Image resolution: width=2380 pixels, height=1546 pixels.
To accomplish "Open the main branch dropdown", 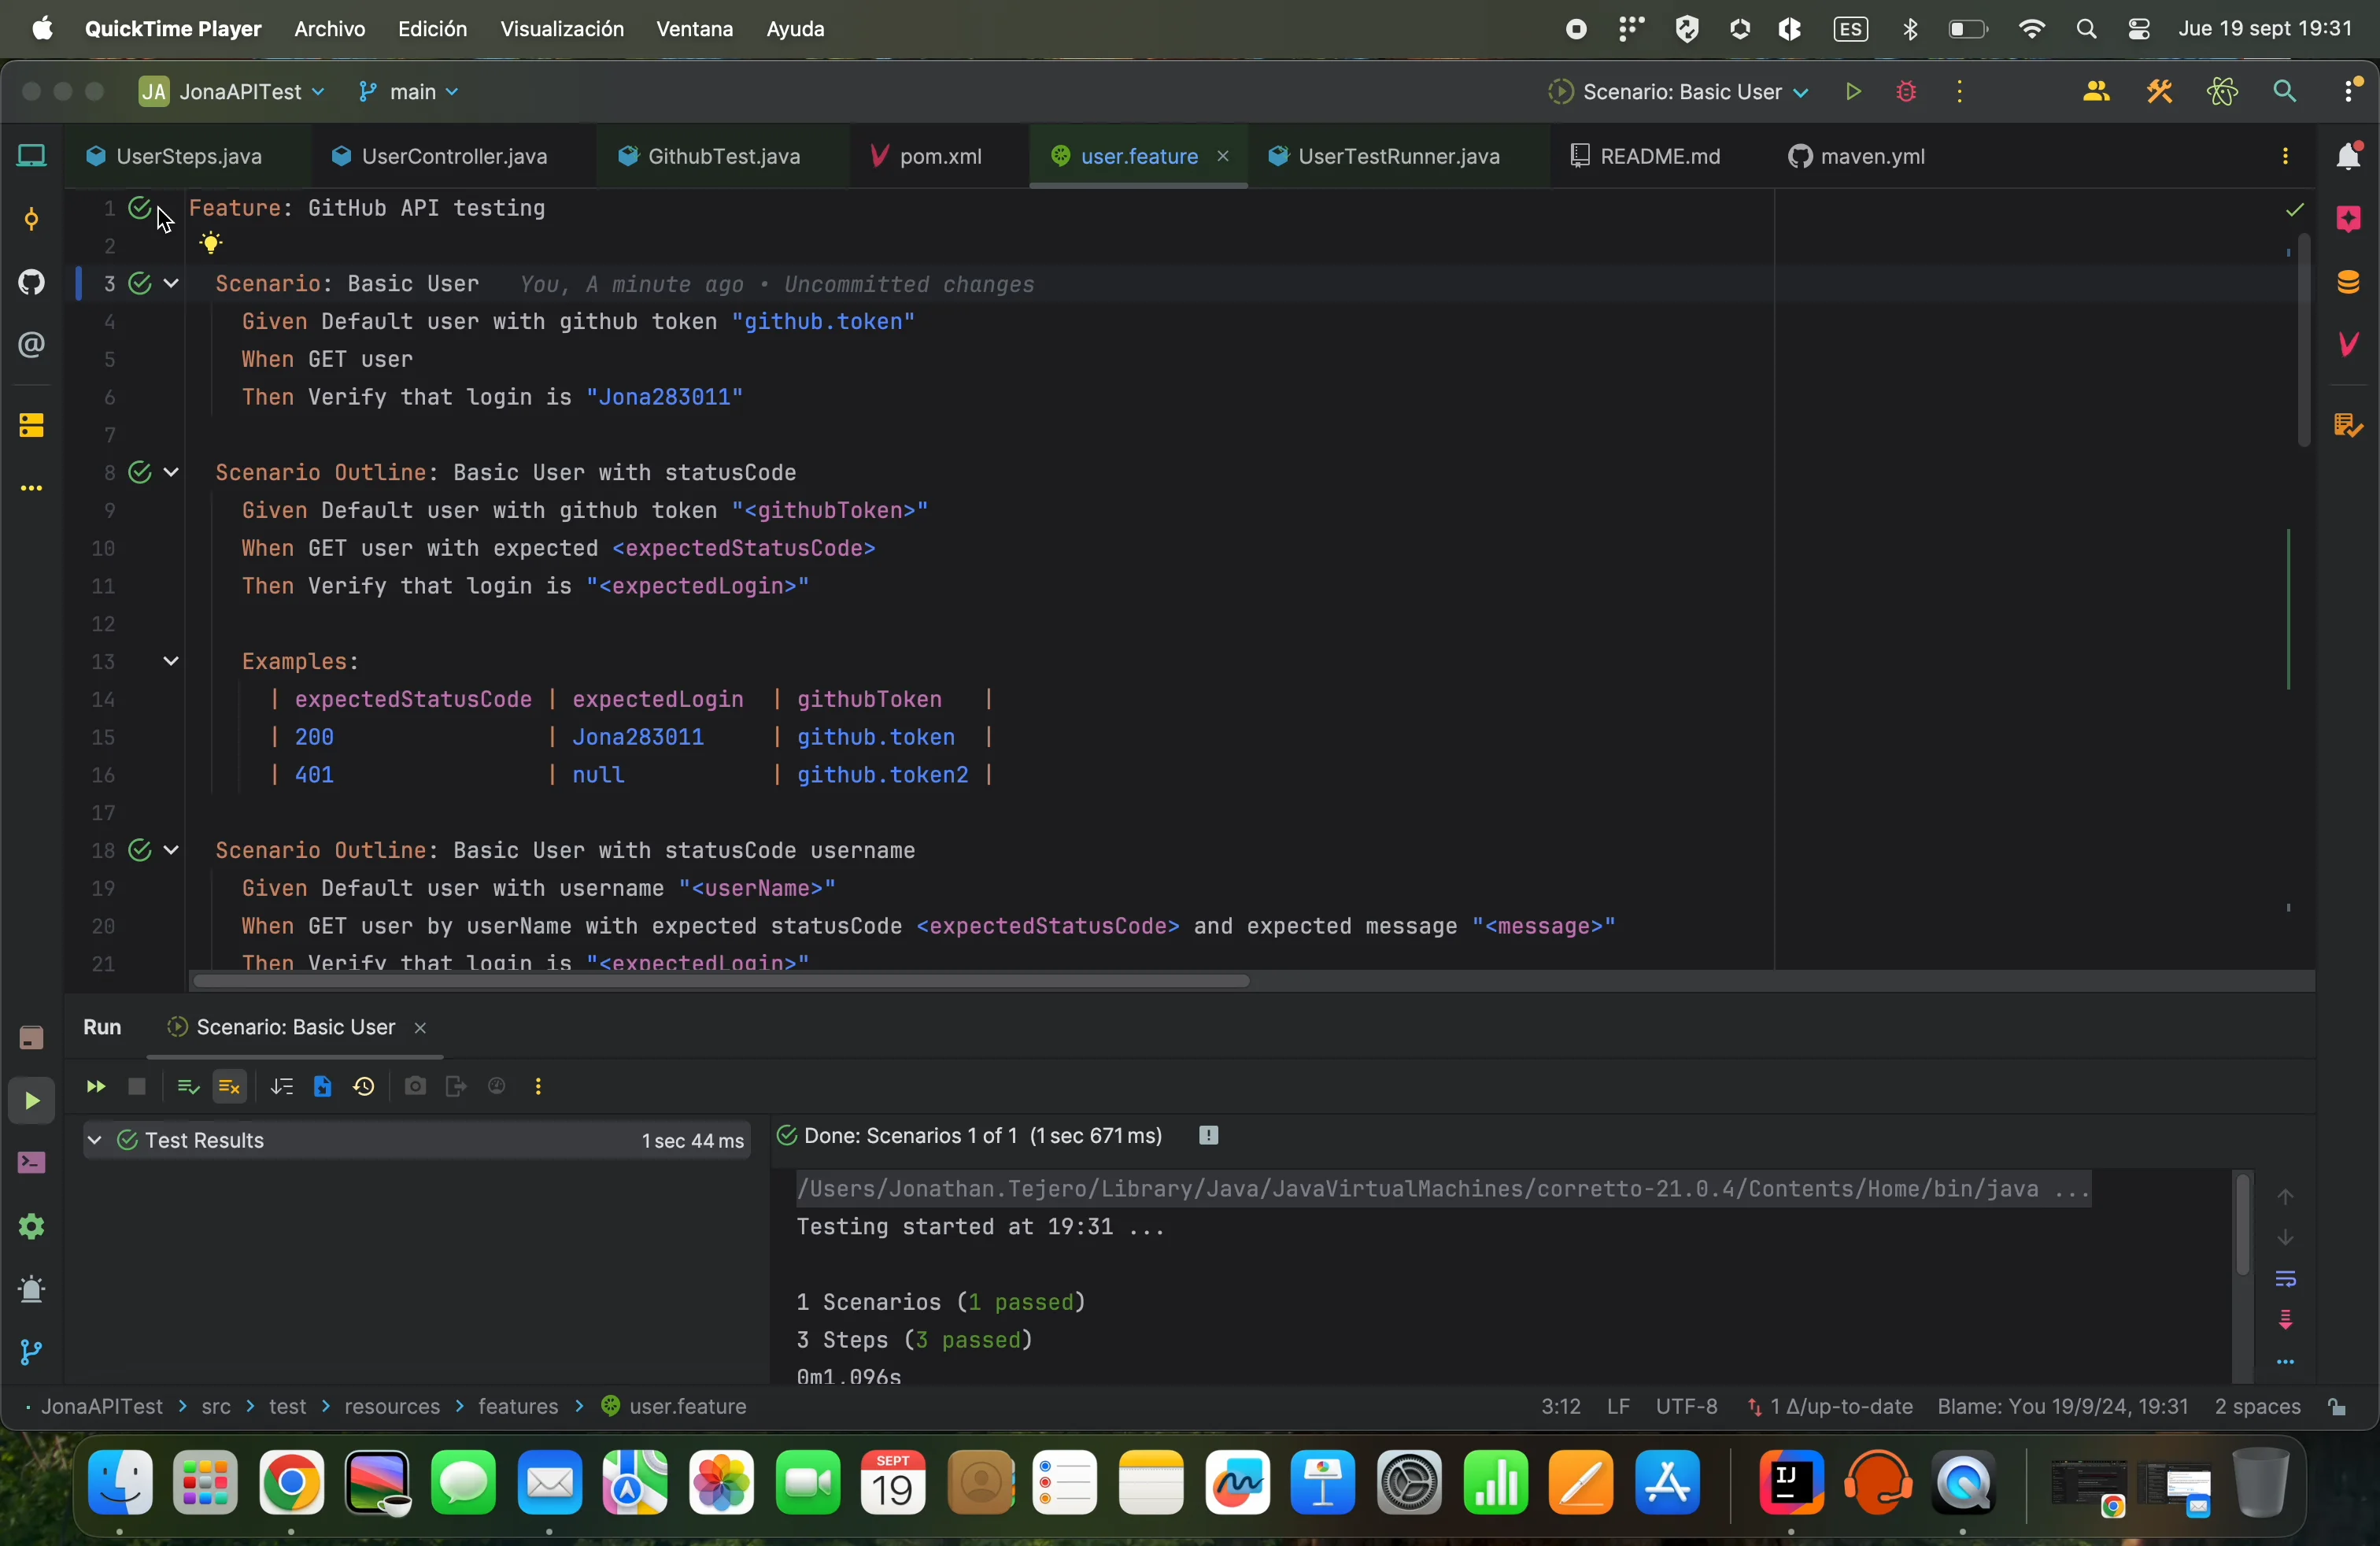I will pyautogui.click(x=408, y=92).
